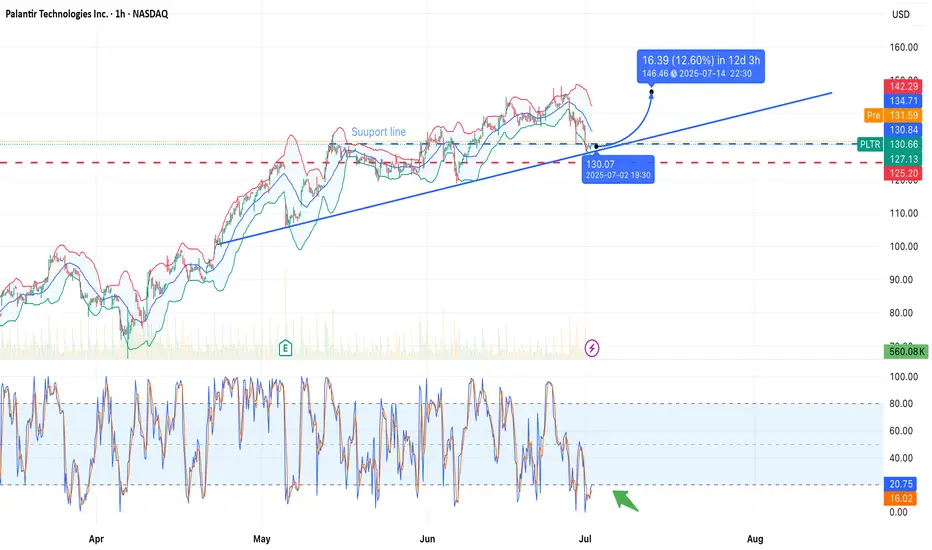
Task: Click the blue 134.71 price label
Action: [903, 100]
